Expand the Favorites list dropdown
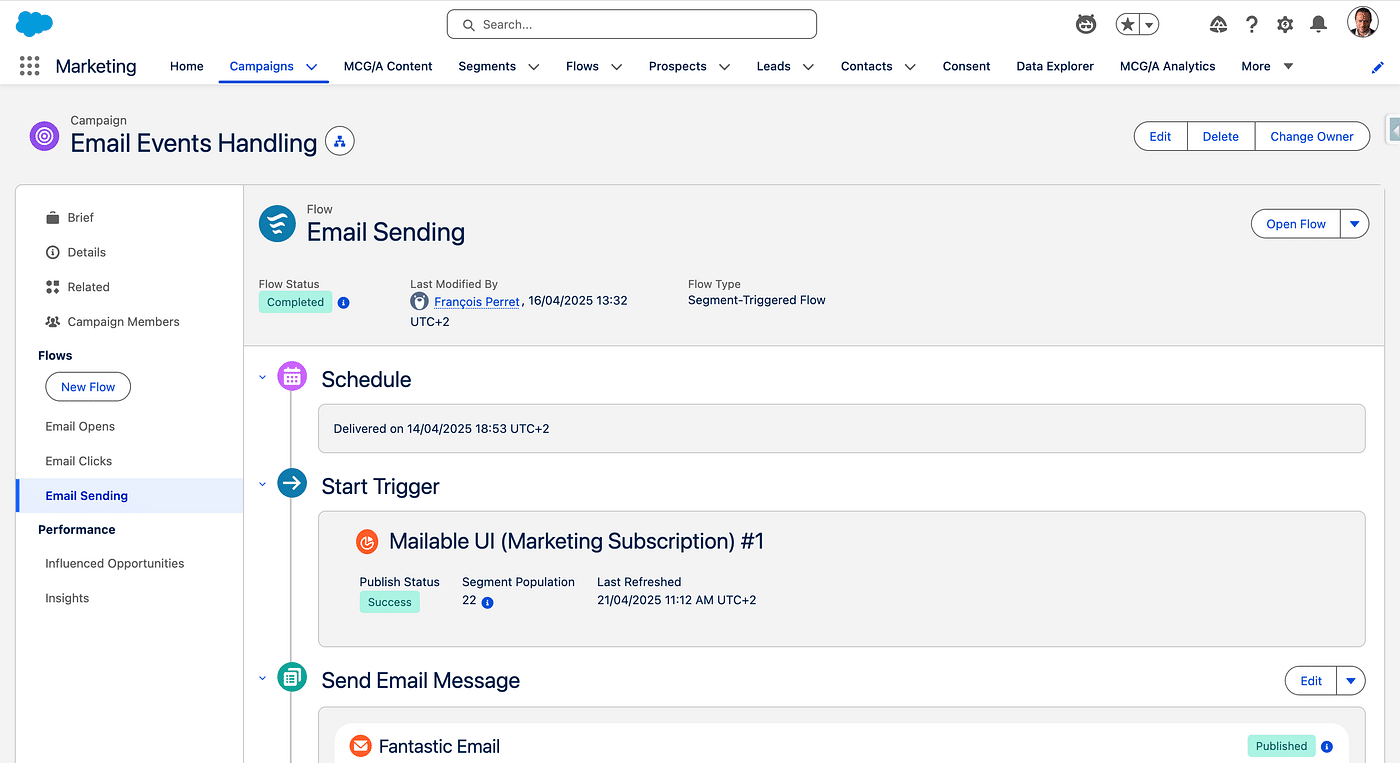Viewport: 1400px width, 763px height. click(x=1150, y=25)
